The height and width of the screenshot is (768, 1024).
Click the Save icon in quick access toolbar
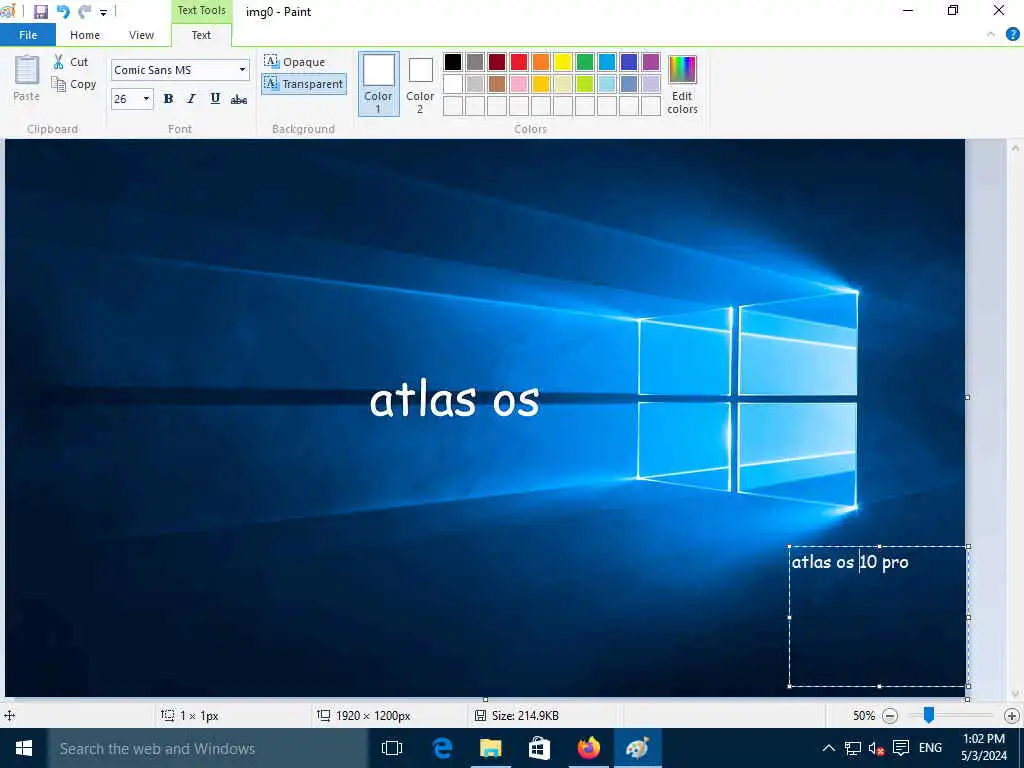40,12
